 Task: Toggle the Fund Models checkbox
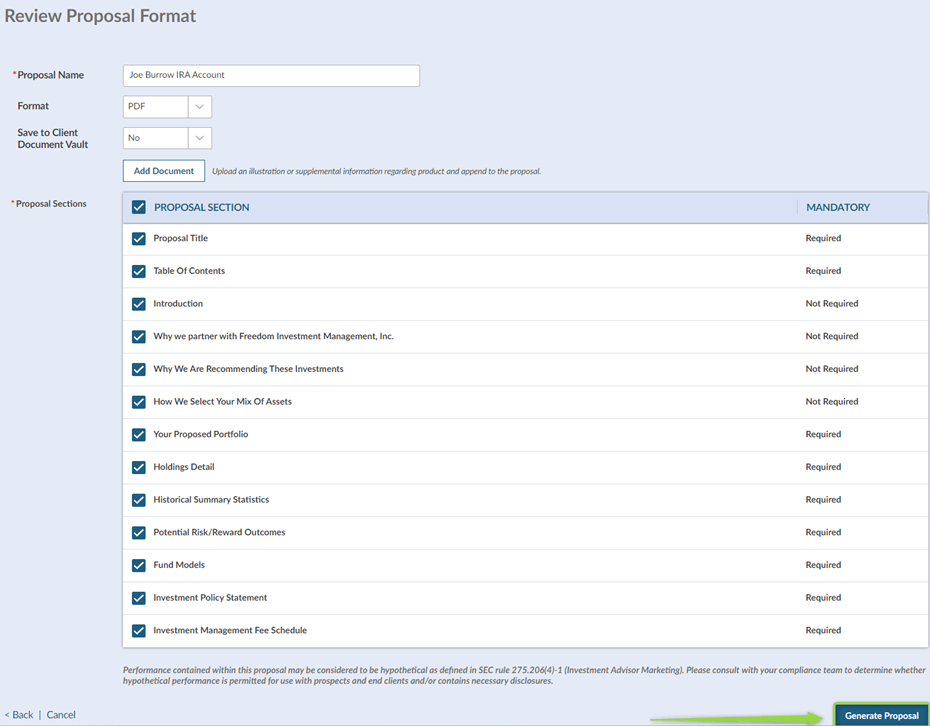[x=138, y=565]
